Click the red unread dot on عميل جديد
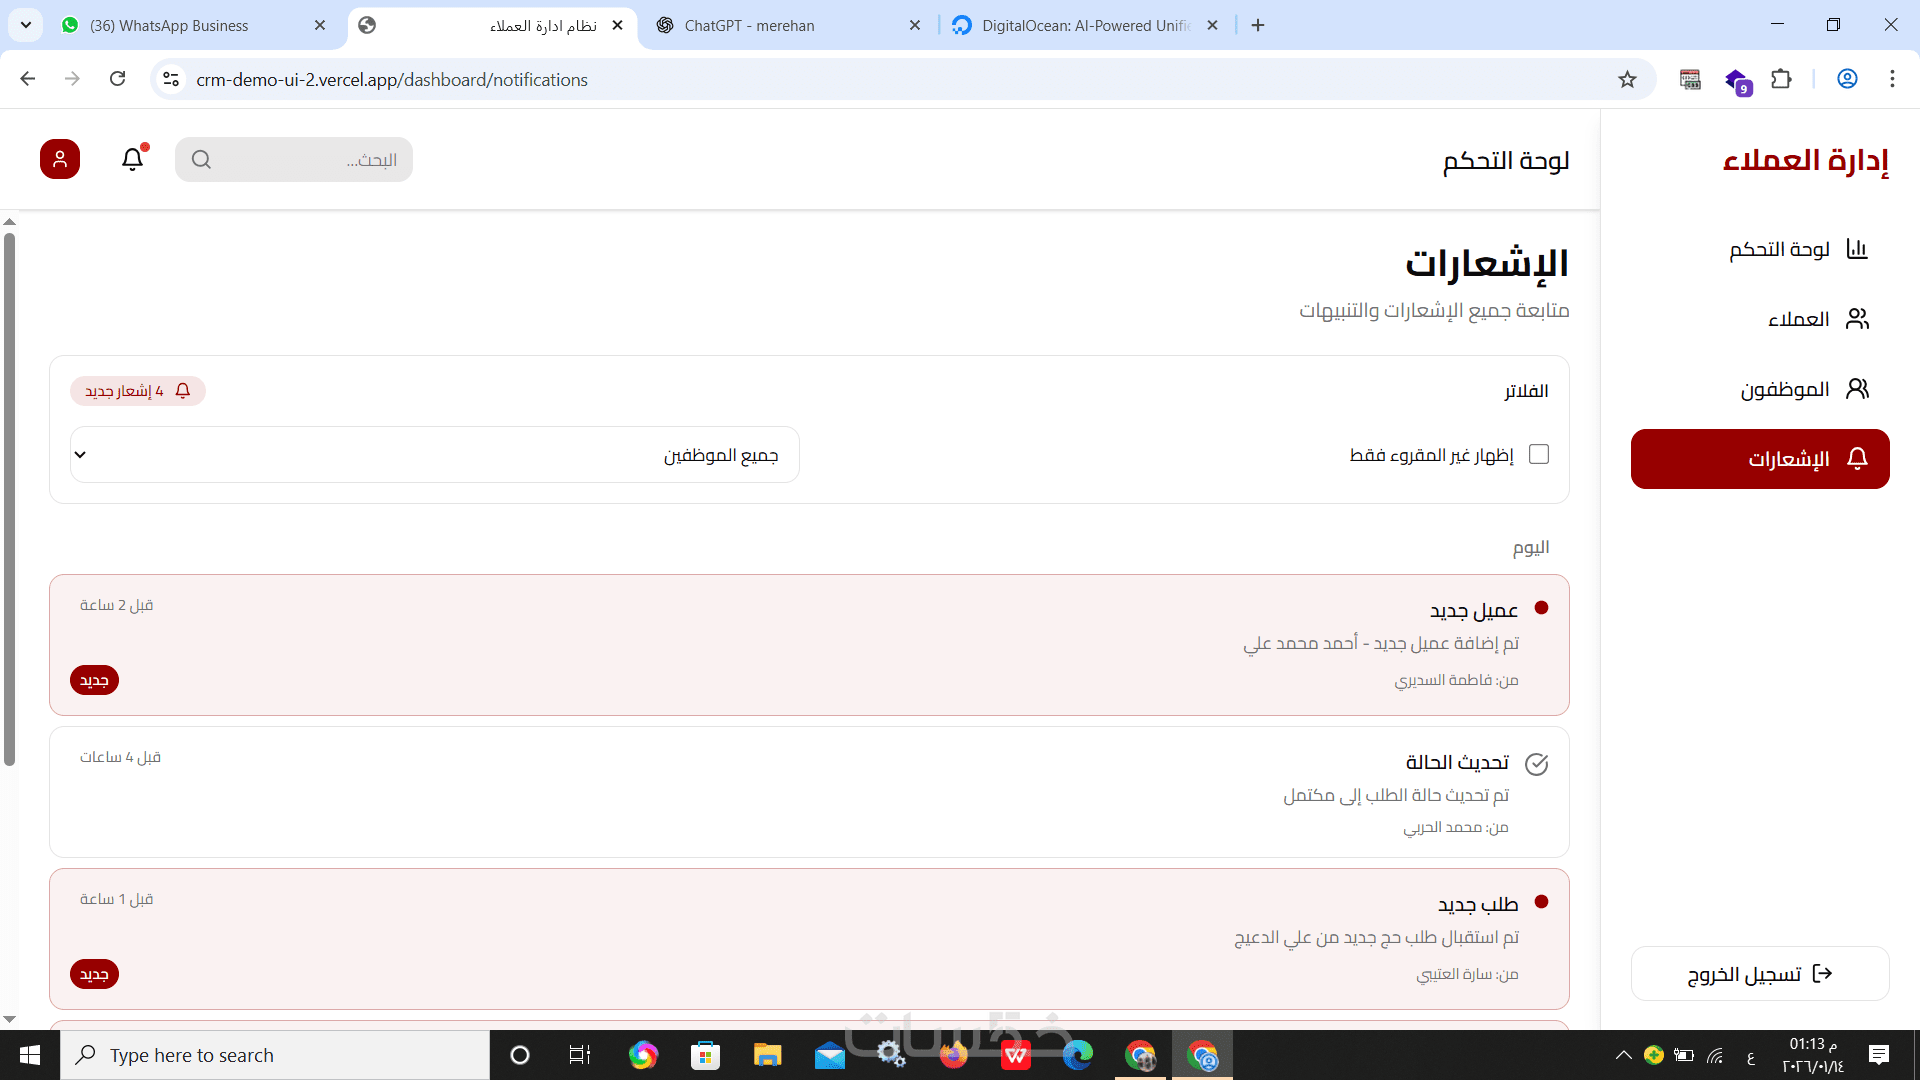 point(1541,608)
